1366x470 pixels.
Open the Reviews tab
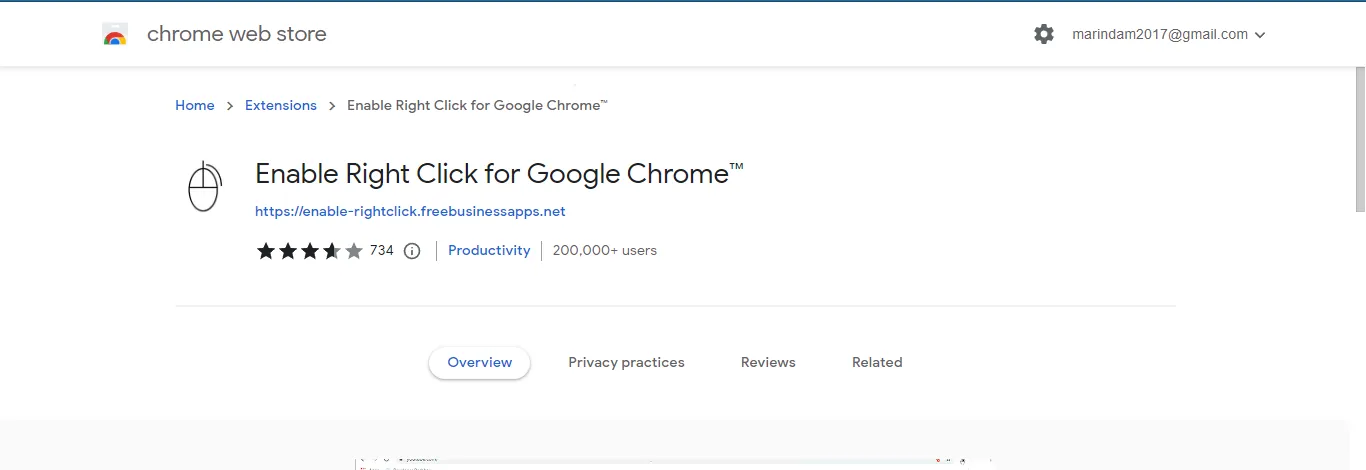pyautogui.click(x=768, y=363)
